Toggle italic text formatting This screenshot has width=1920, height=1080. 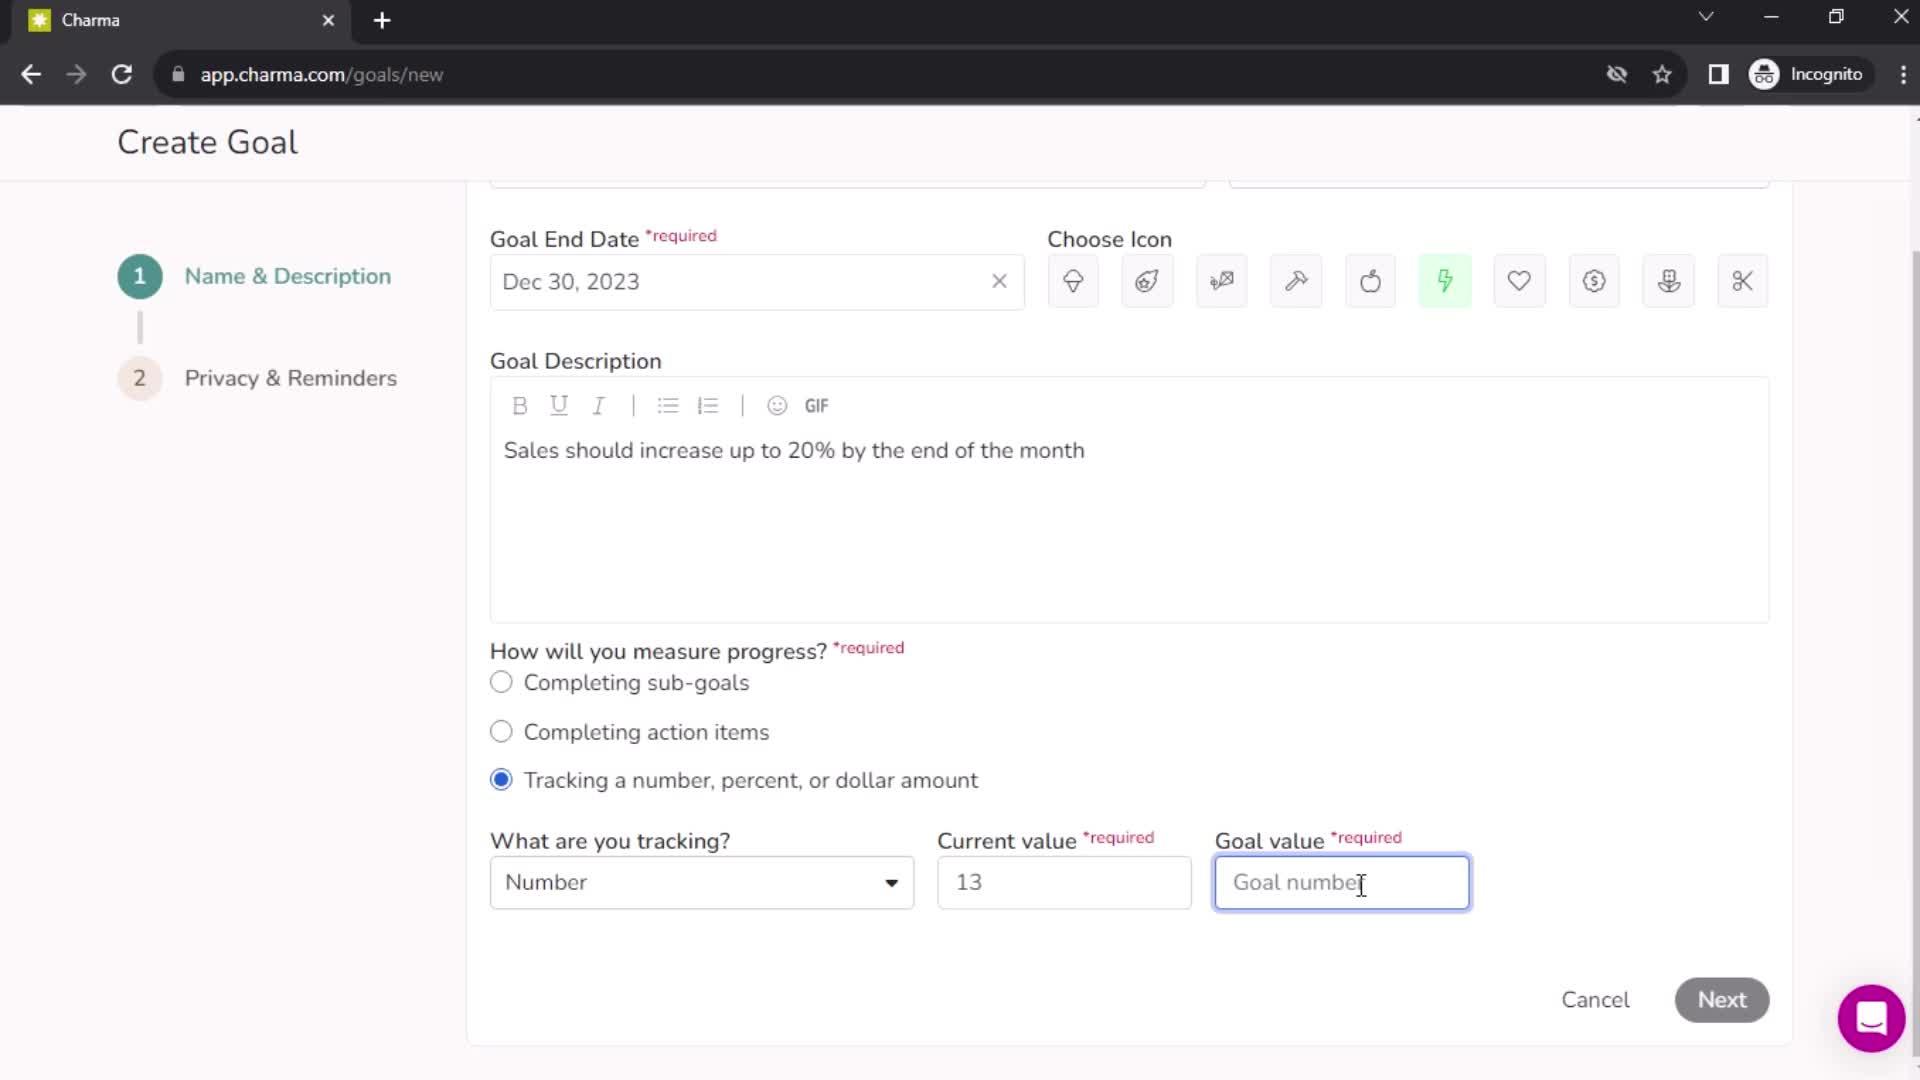tap(597, 405)
